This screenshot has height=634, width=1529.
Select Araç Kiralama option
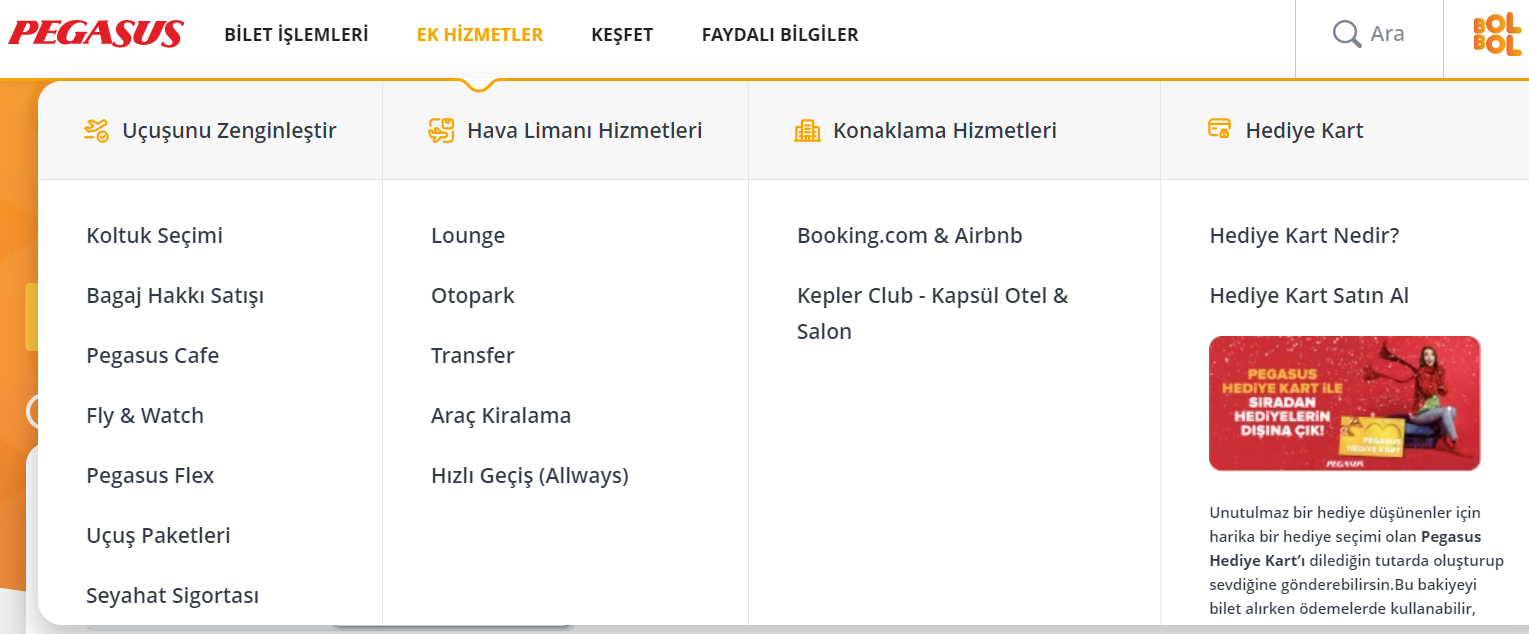tap(501, 416)
